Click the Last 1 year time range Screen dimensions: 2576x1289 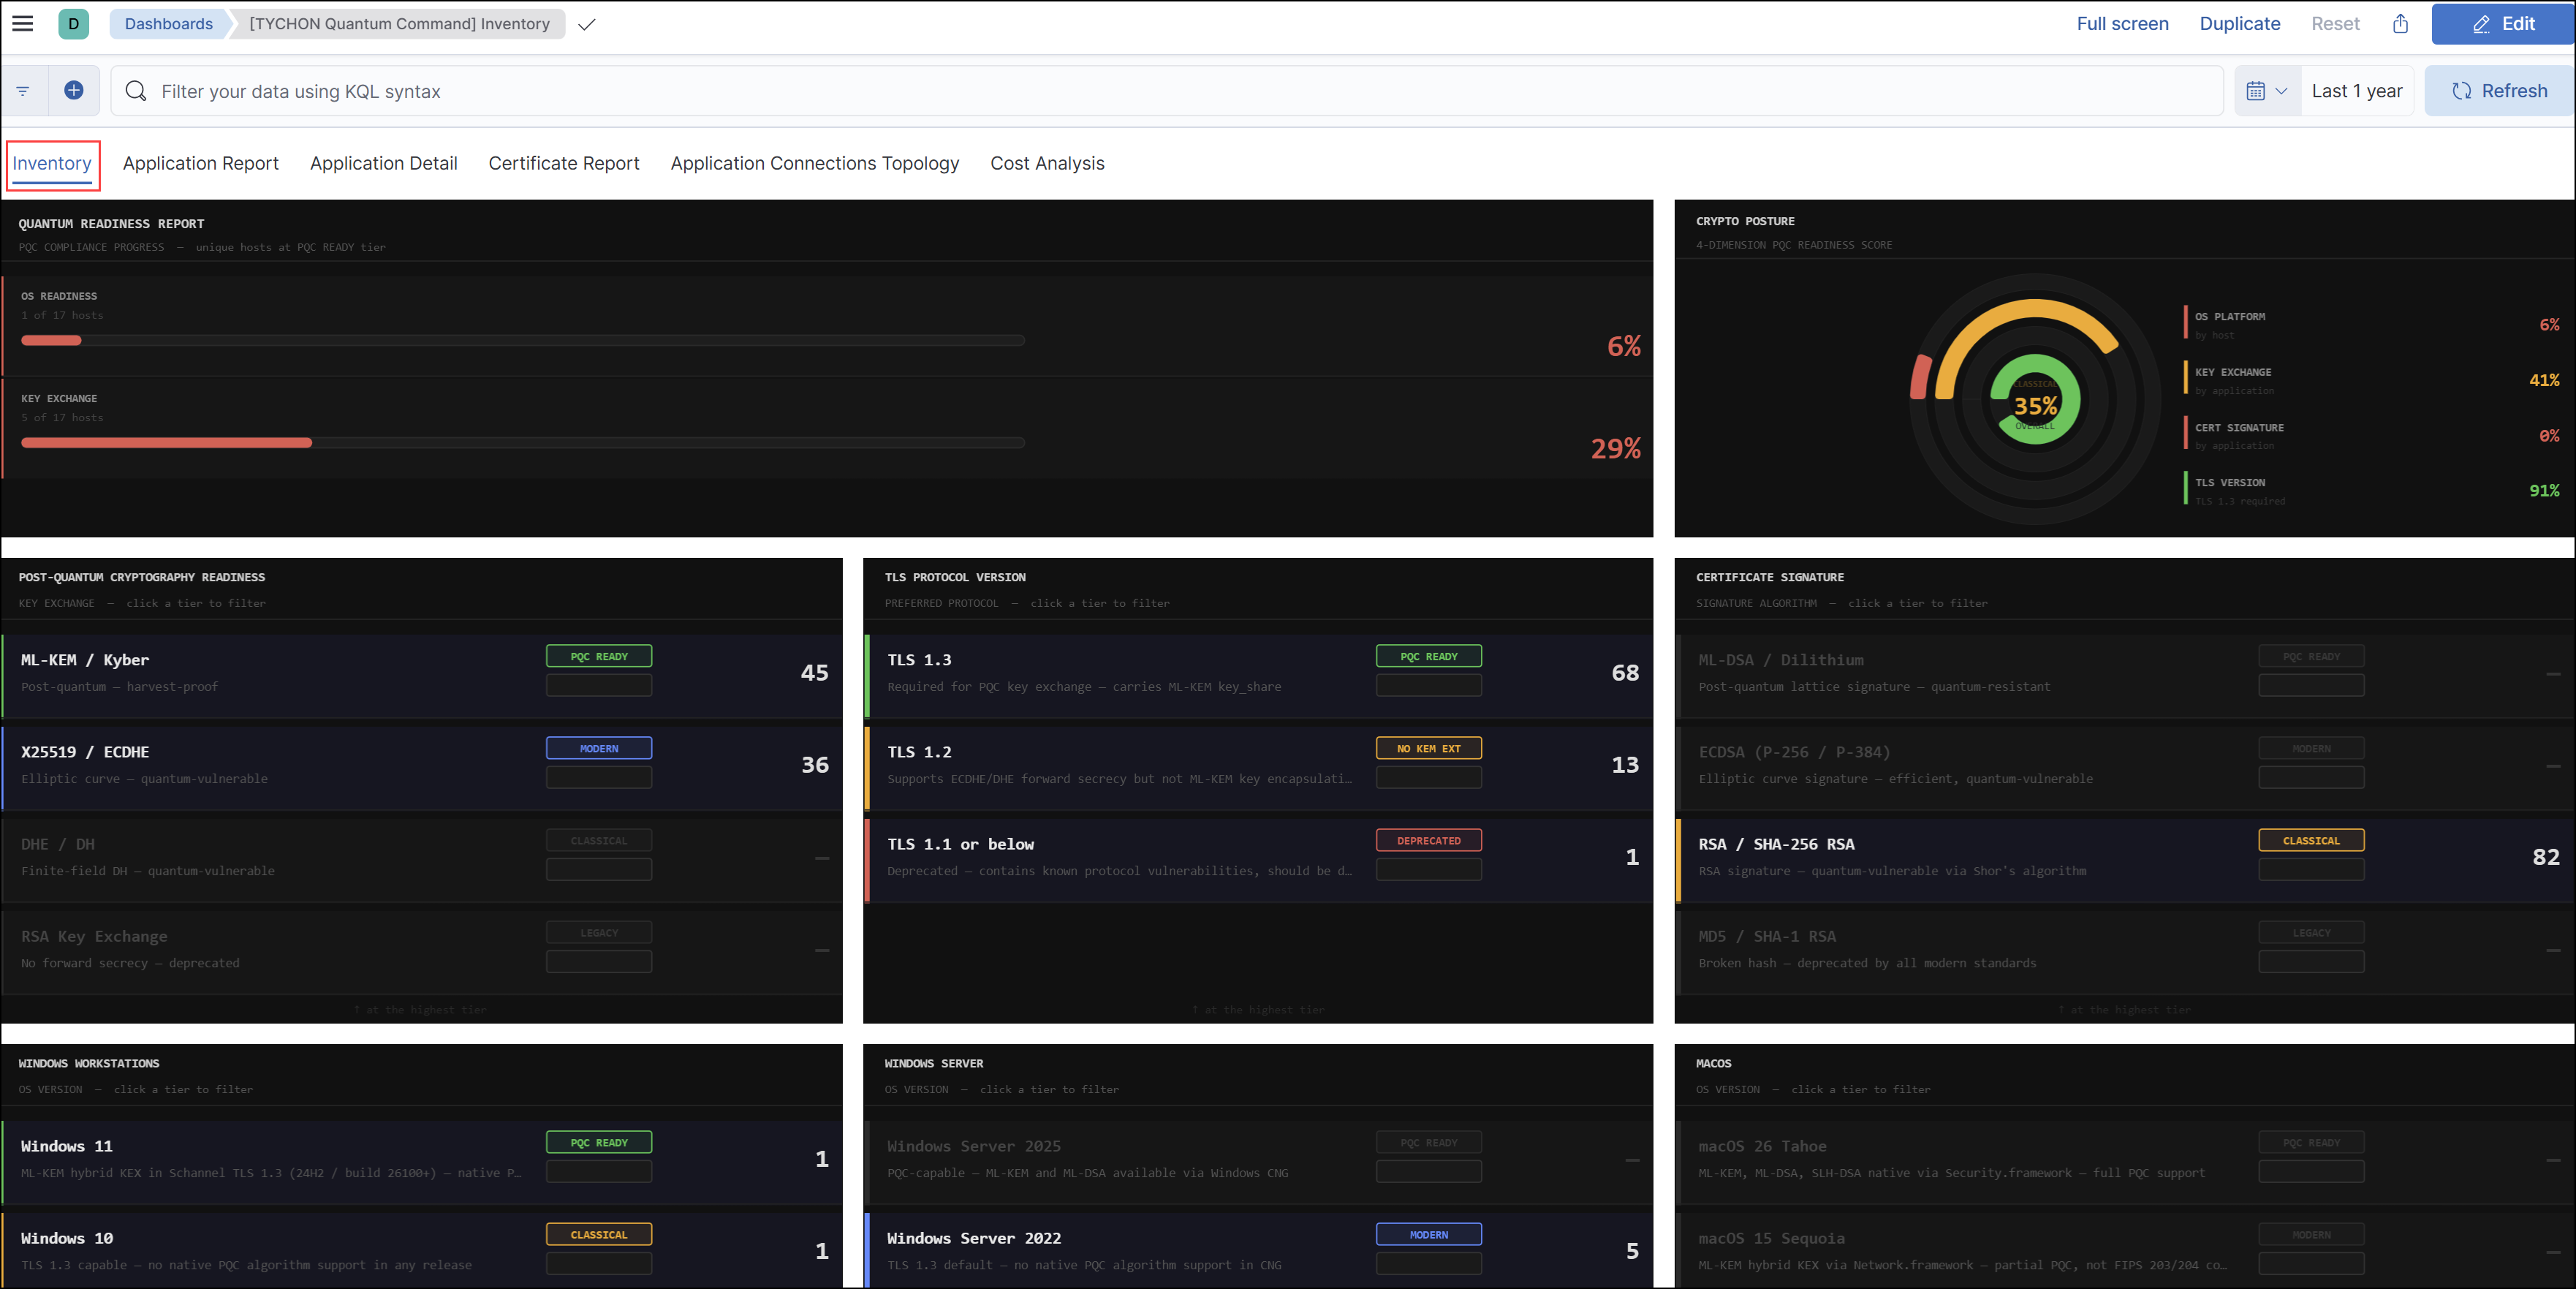click(2357, 91)
